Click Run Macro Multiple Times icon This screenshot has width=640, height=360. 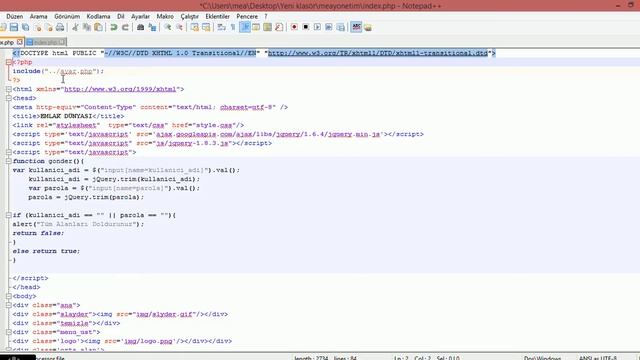point(329,27)
